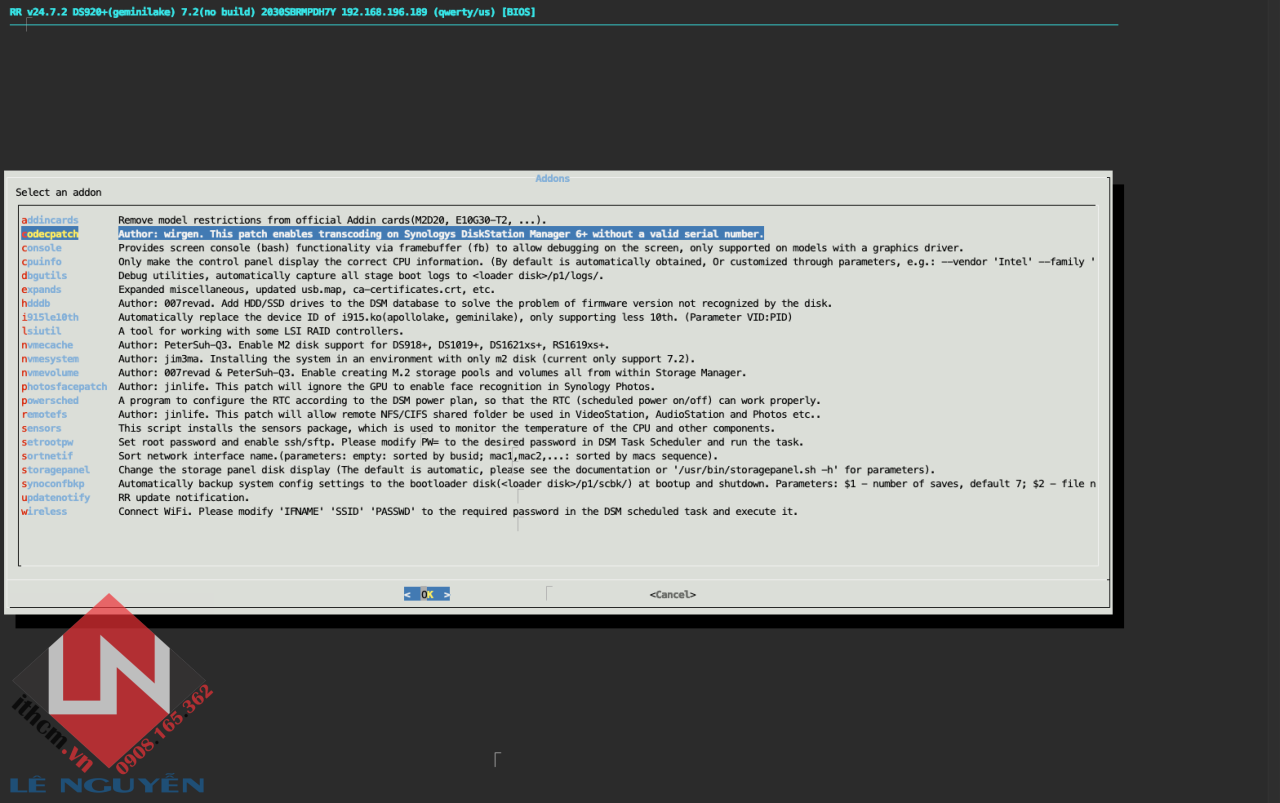Image resolution: width=1280 pixels, height=803 pixels.
Task: Select the hdddb addon entry
Action: pos(36,304)
